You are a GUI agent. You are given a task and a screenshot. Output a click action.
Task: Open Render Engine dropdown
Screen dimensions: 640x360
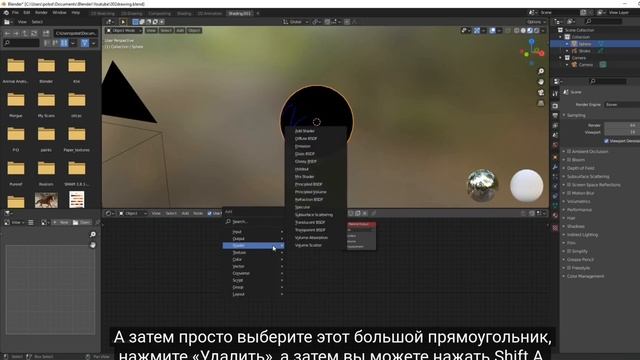point(622,105)
